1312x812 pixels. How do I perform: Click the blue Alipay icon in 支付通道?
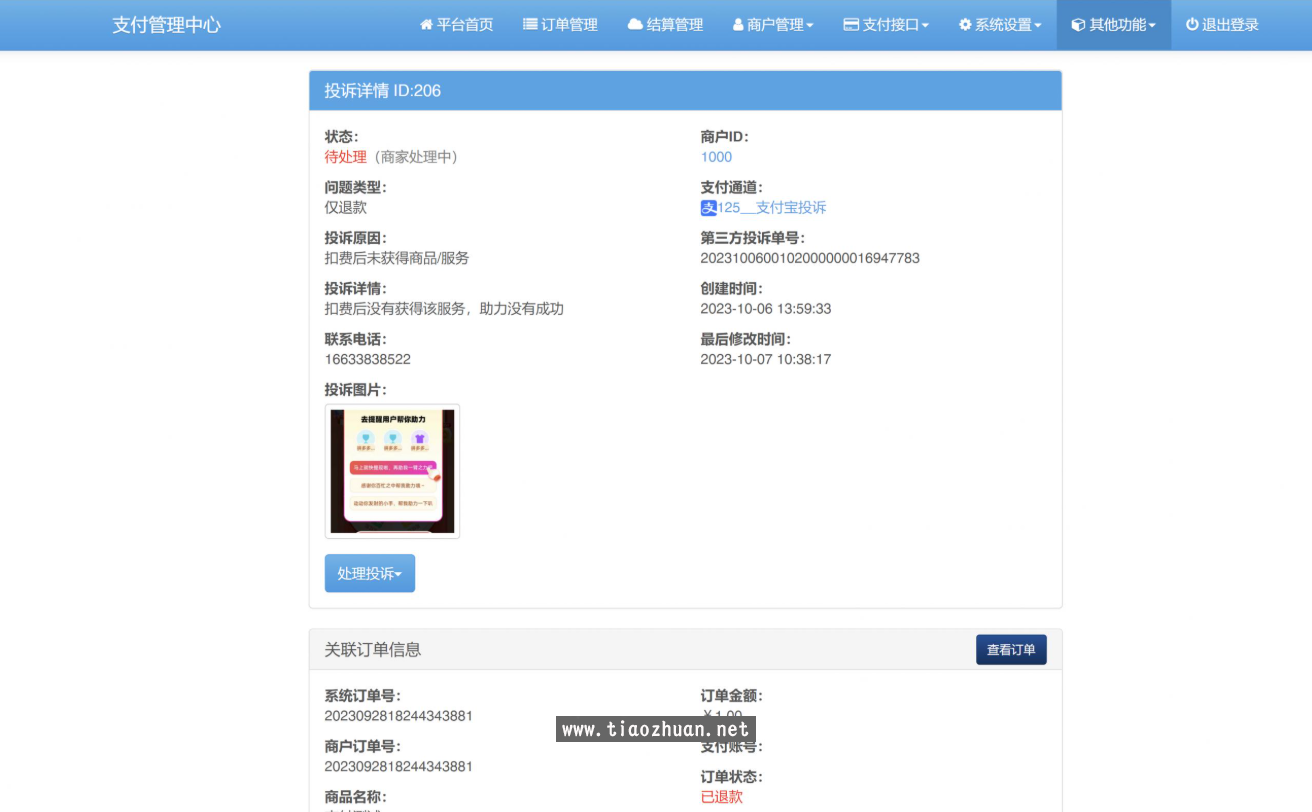[709, 208]
